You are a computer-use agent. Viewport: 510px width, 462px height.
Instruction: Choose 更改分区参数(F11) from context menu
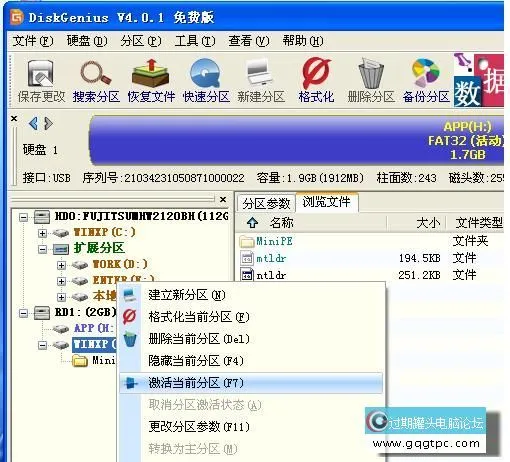251,427
